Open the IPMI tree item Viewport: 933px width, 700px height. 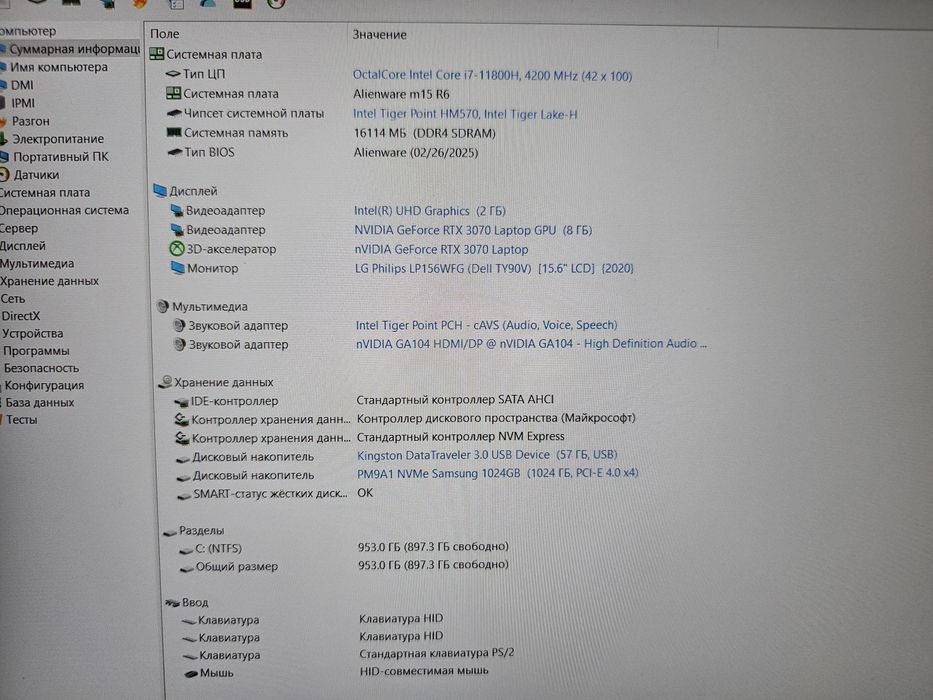pos(23,103)
